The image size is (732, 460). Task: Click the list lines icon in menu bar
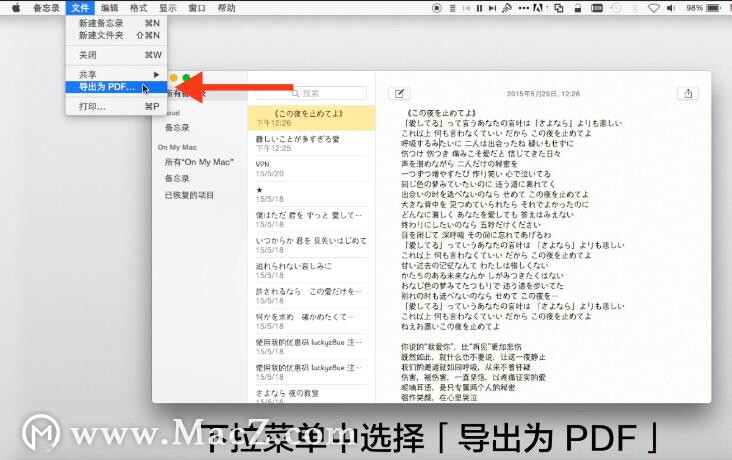coord(452,8)
